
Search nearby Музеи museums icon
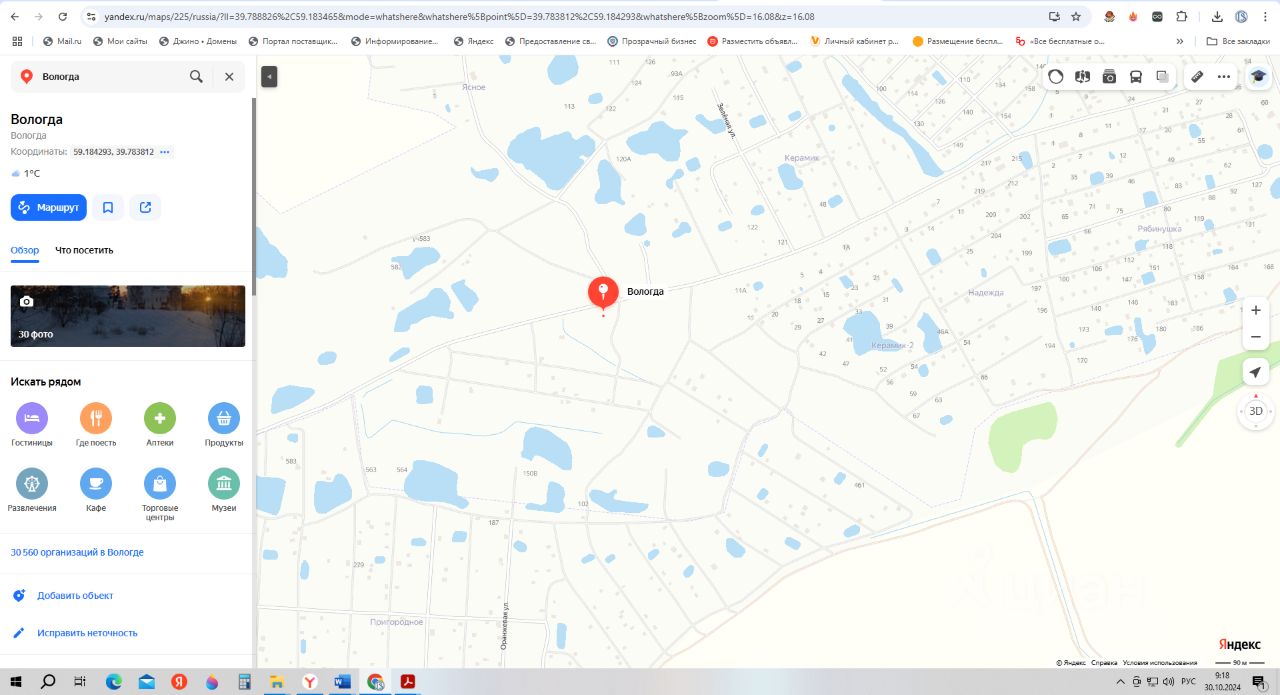pos(224,483)
